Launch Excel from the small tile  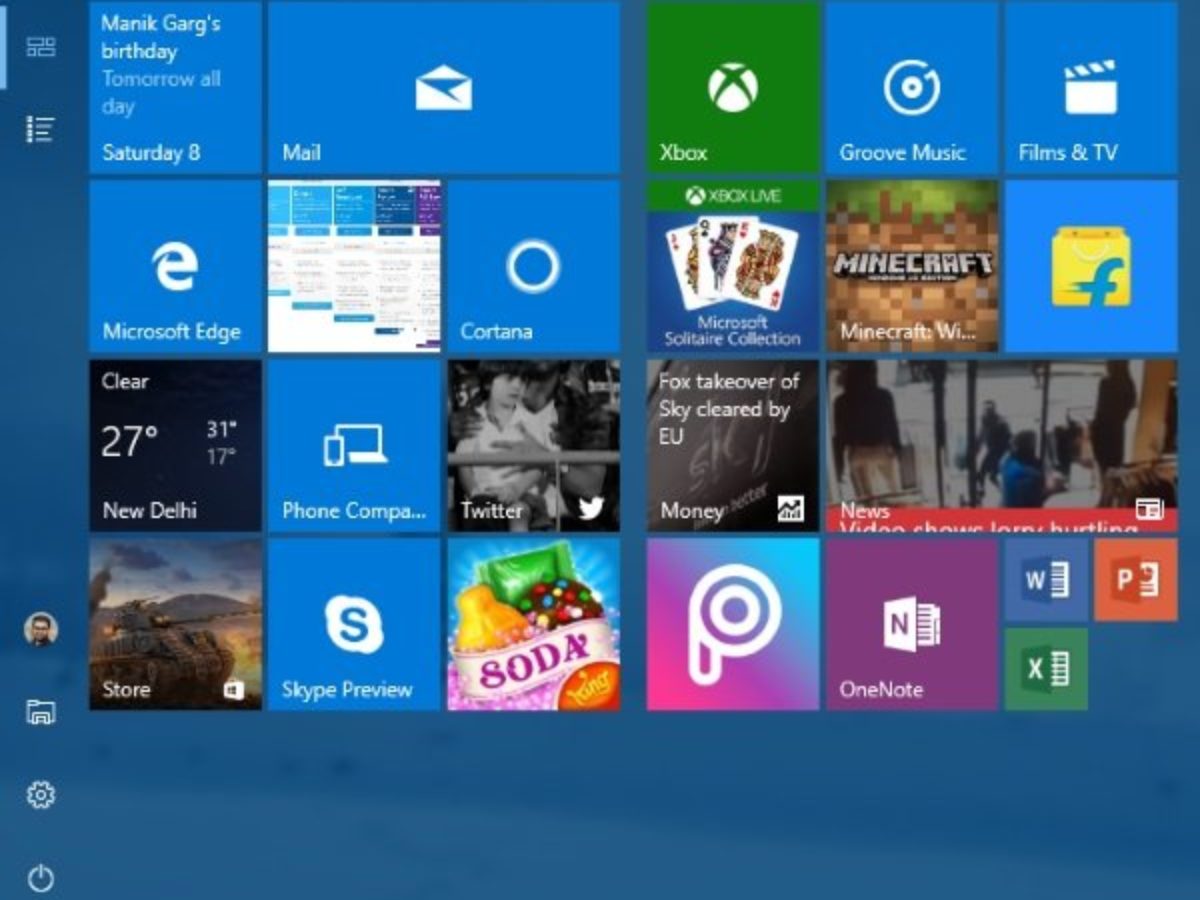coord(1046,669)
